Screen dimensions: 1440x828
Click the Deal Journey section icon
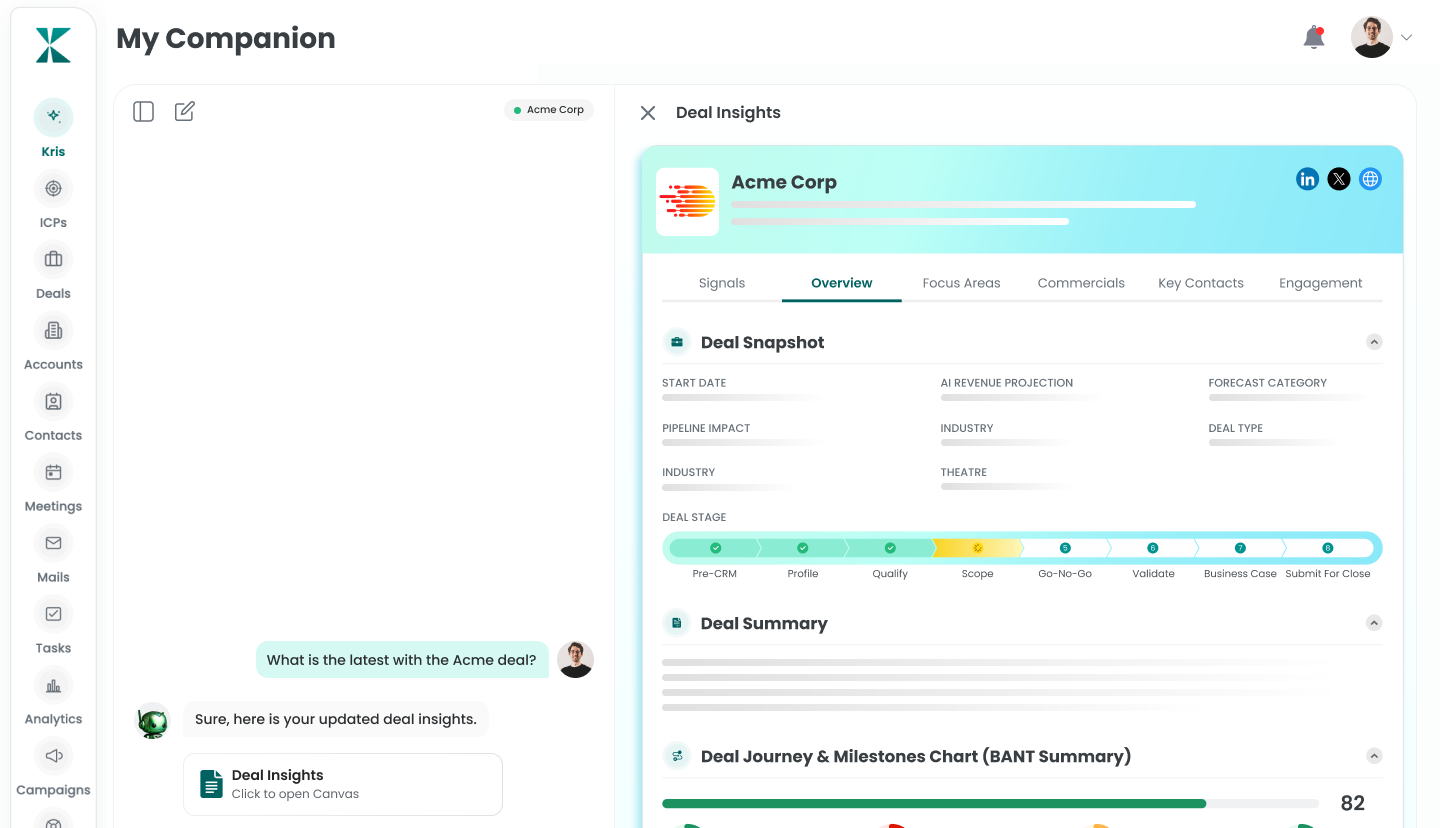(677, 756)
